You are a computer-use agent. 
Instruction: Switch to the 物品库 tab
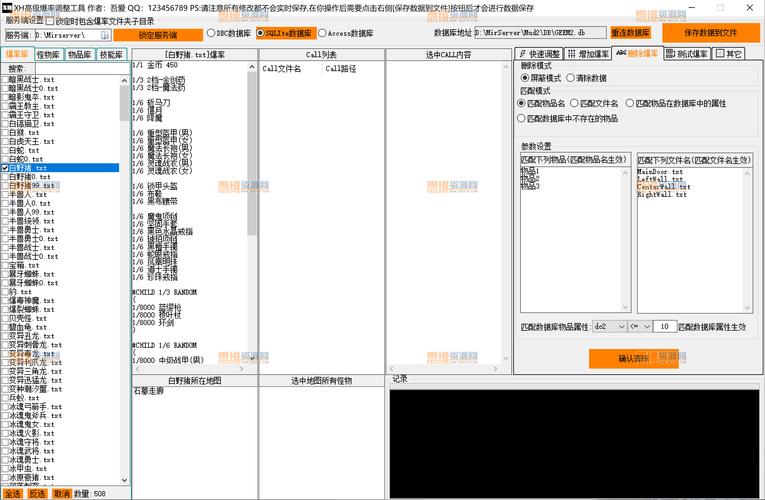80,55
